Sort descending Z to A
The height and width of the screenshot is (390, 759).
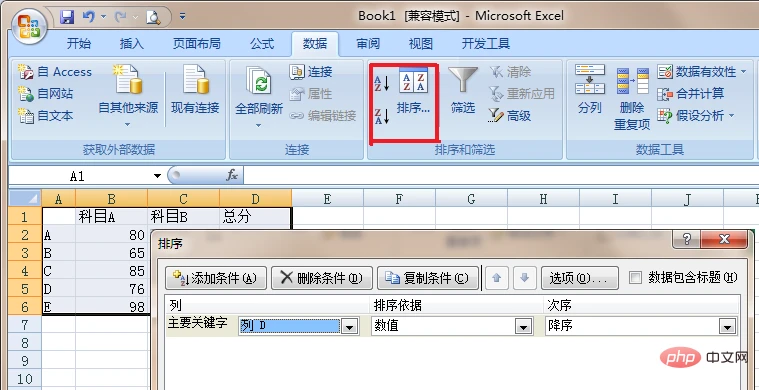click(x=382, y=116)
